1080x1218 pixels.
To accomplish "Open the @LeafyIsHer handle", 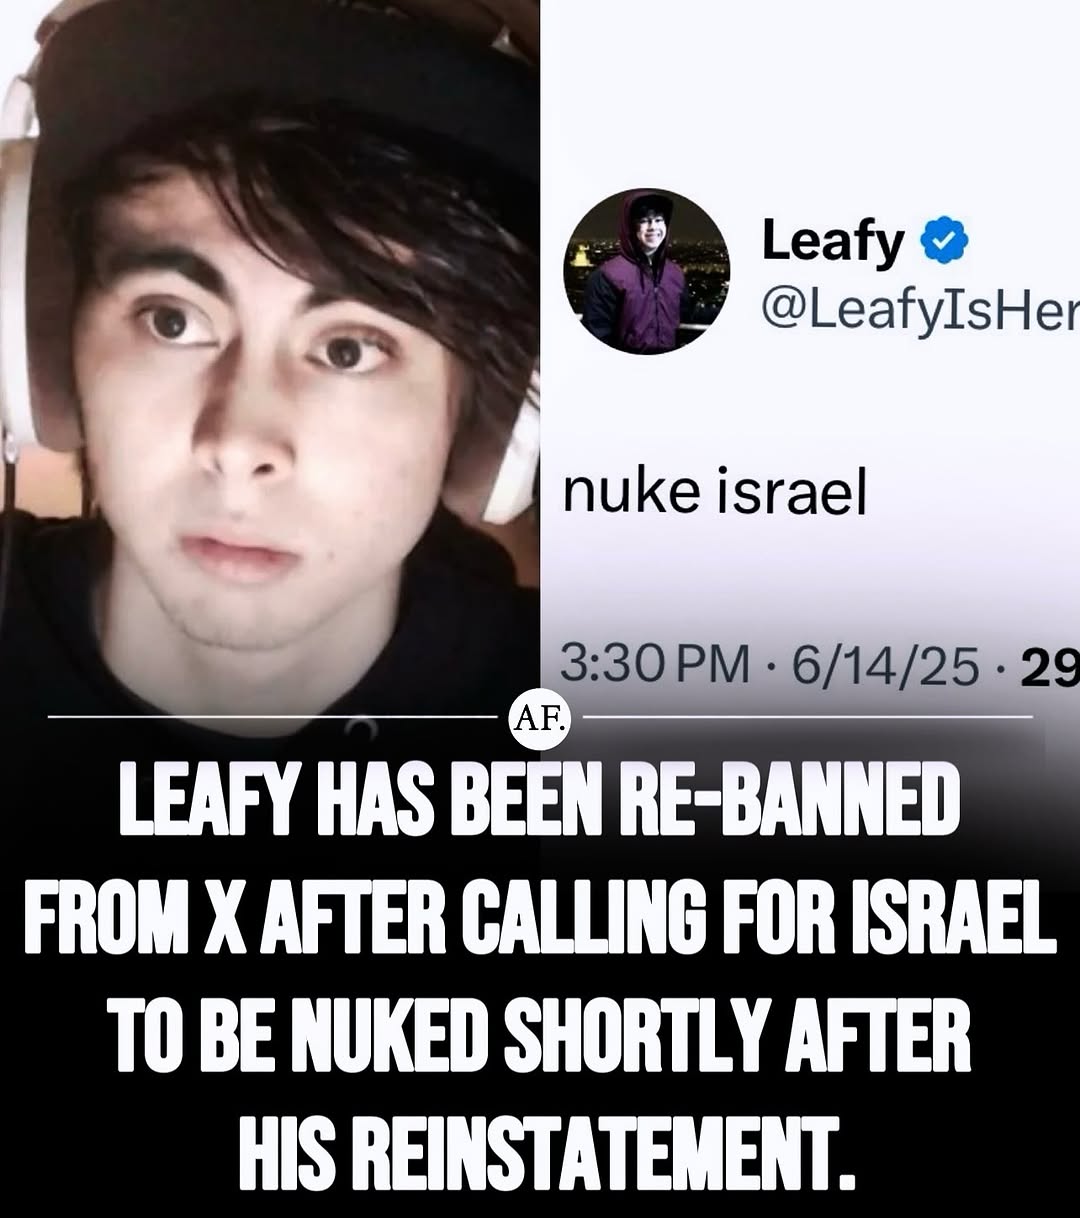I will coord(920,313).
